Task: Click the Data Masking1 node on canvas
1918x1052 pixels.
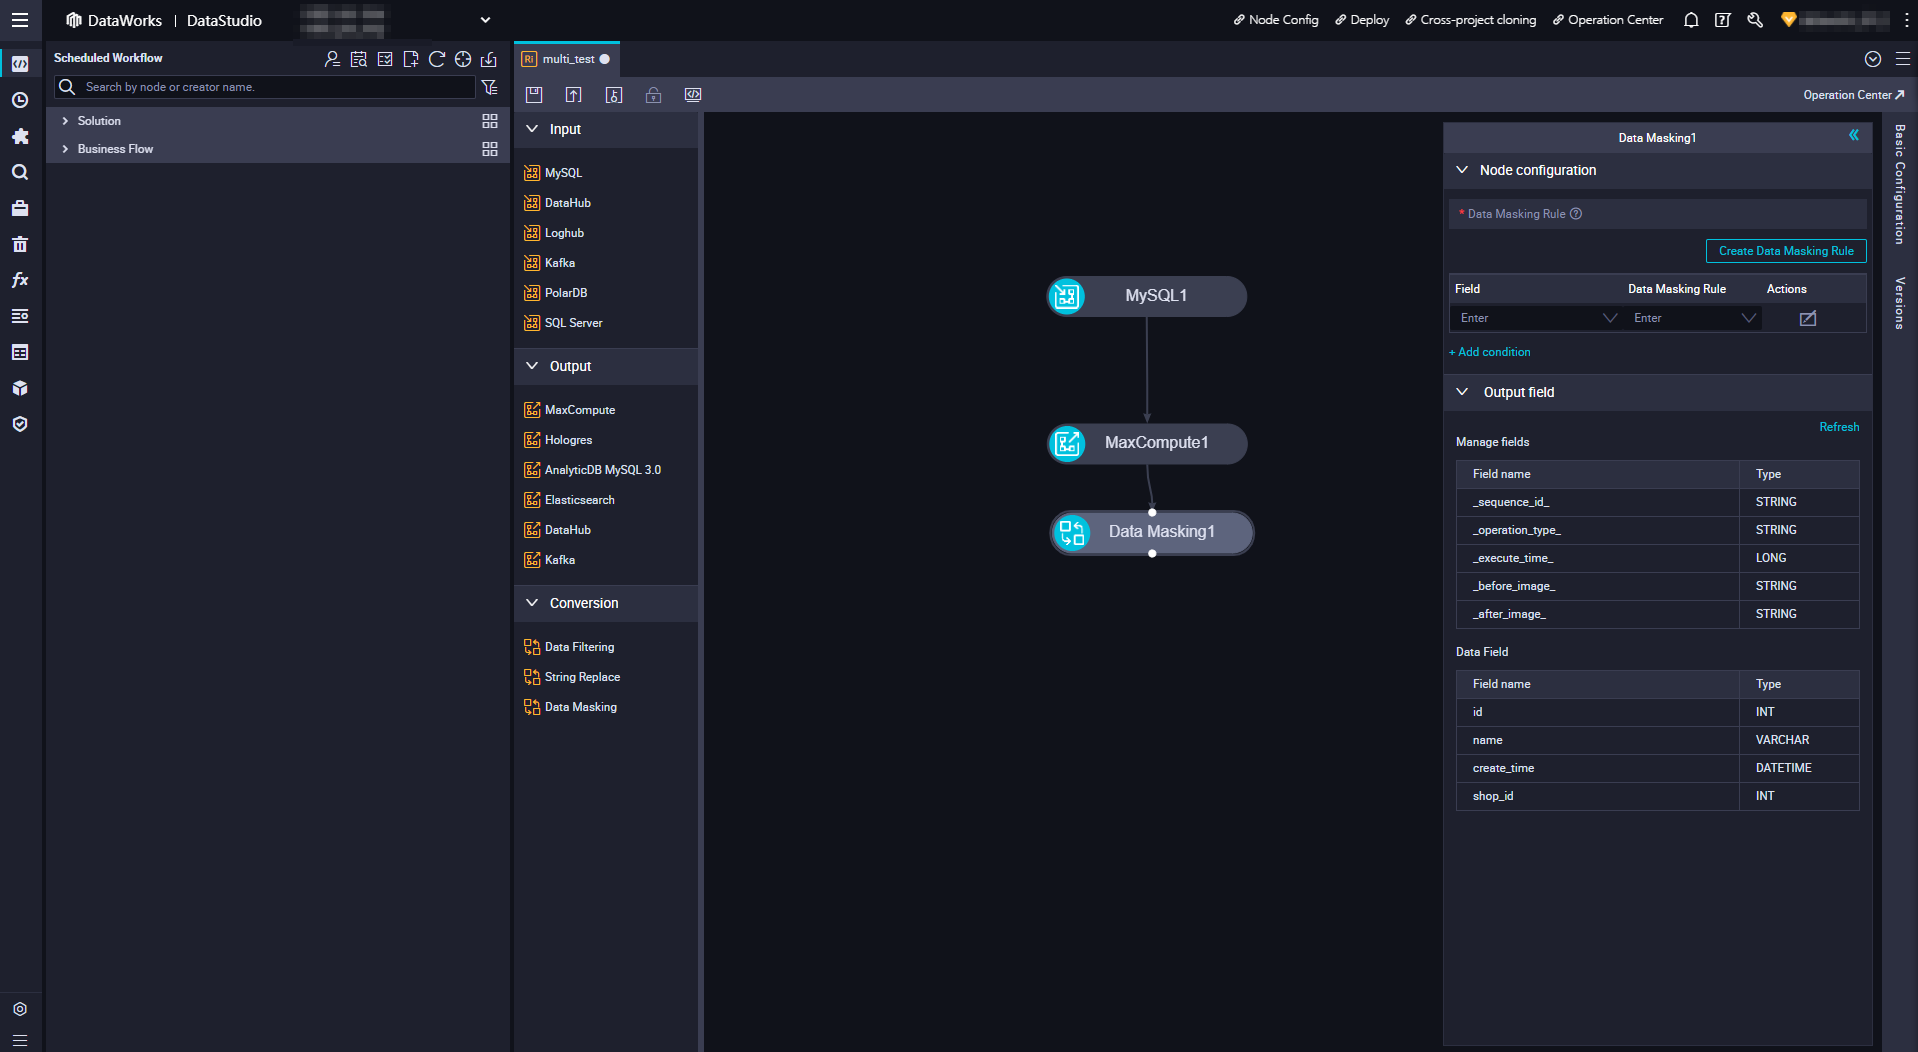Action: [x=1160, y=532]
